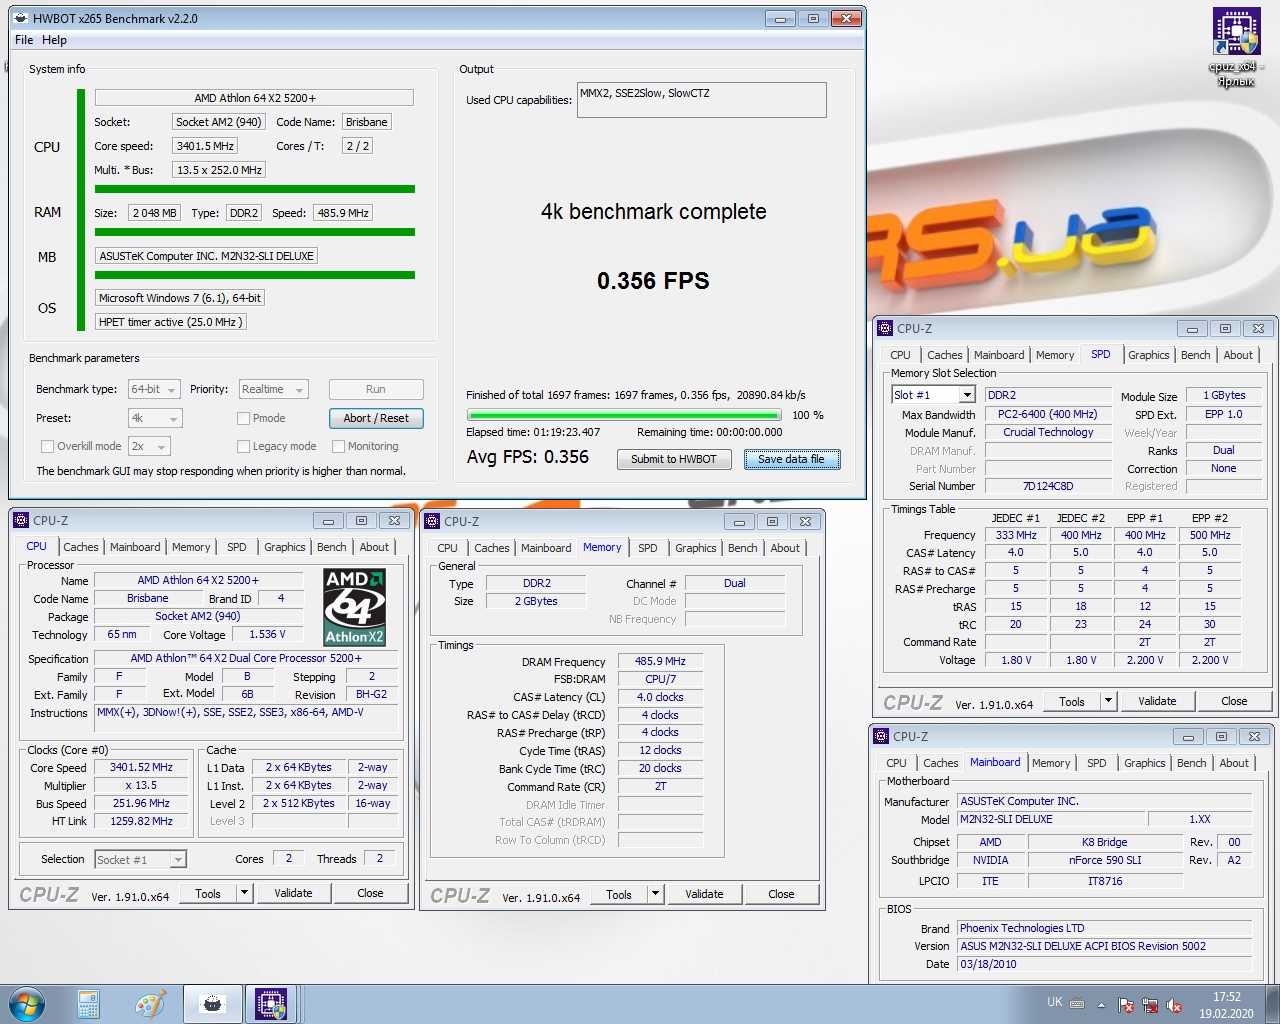
Task: Click Validate in CPU-Z Memory window
Action: coord(704,894)
